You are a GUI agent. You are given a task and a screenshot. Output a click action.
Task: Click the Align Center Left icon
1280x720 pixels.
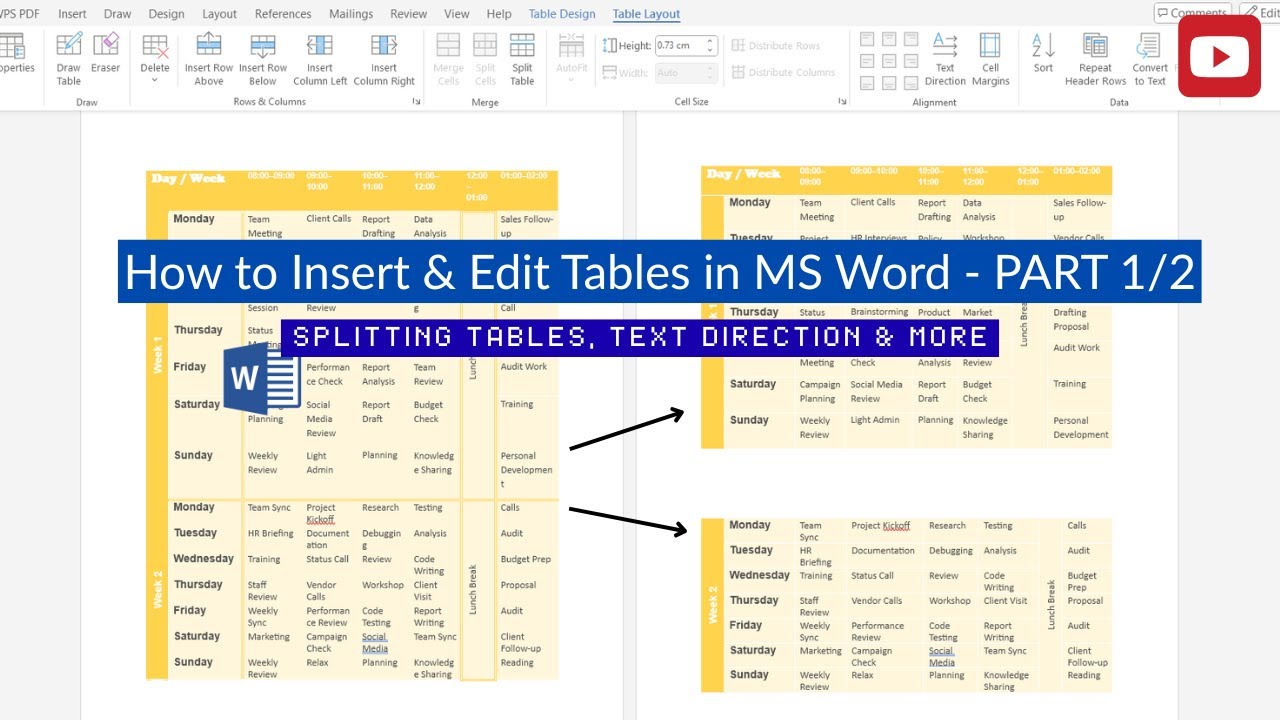(x=867, y=61)
